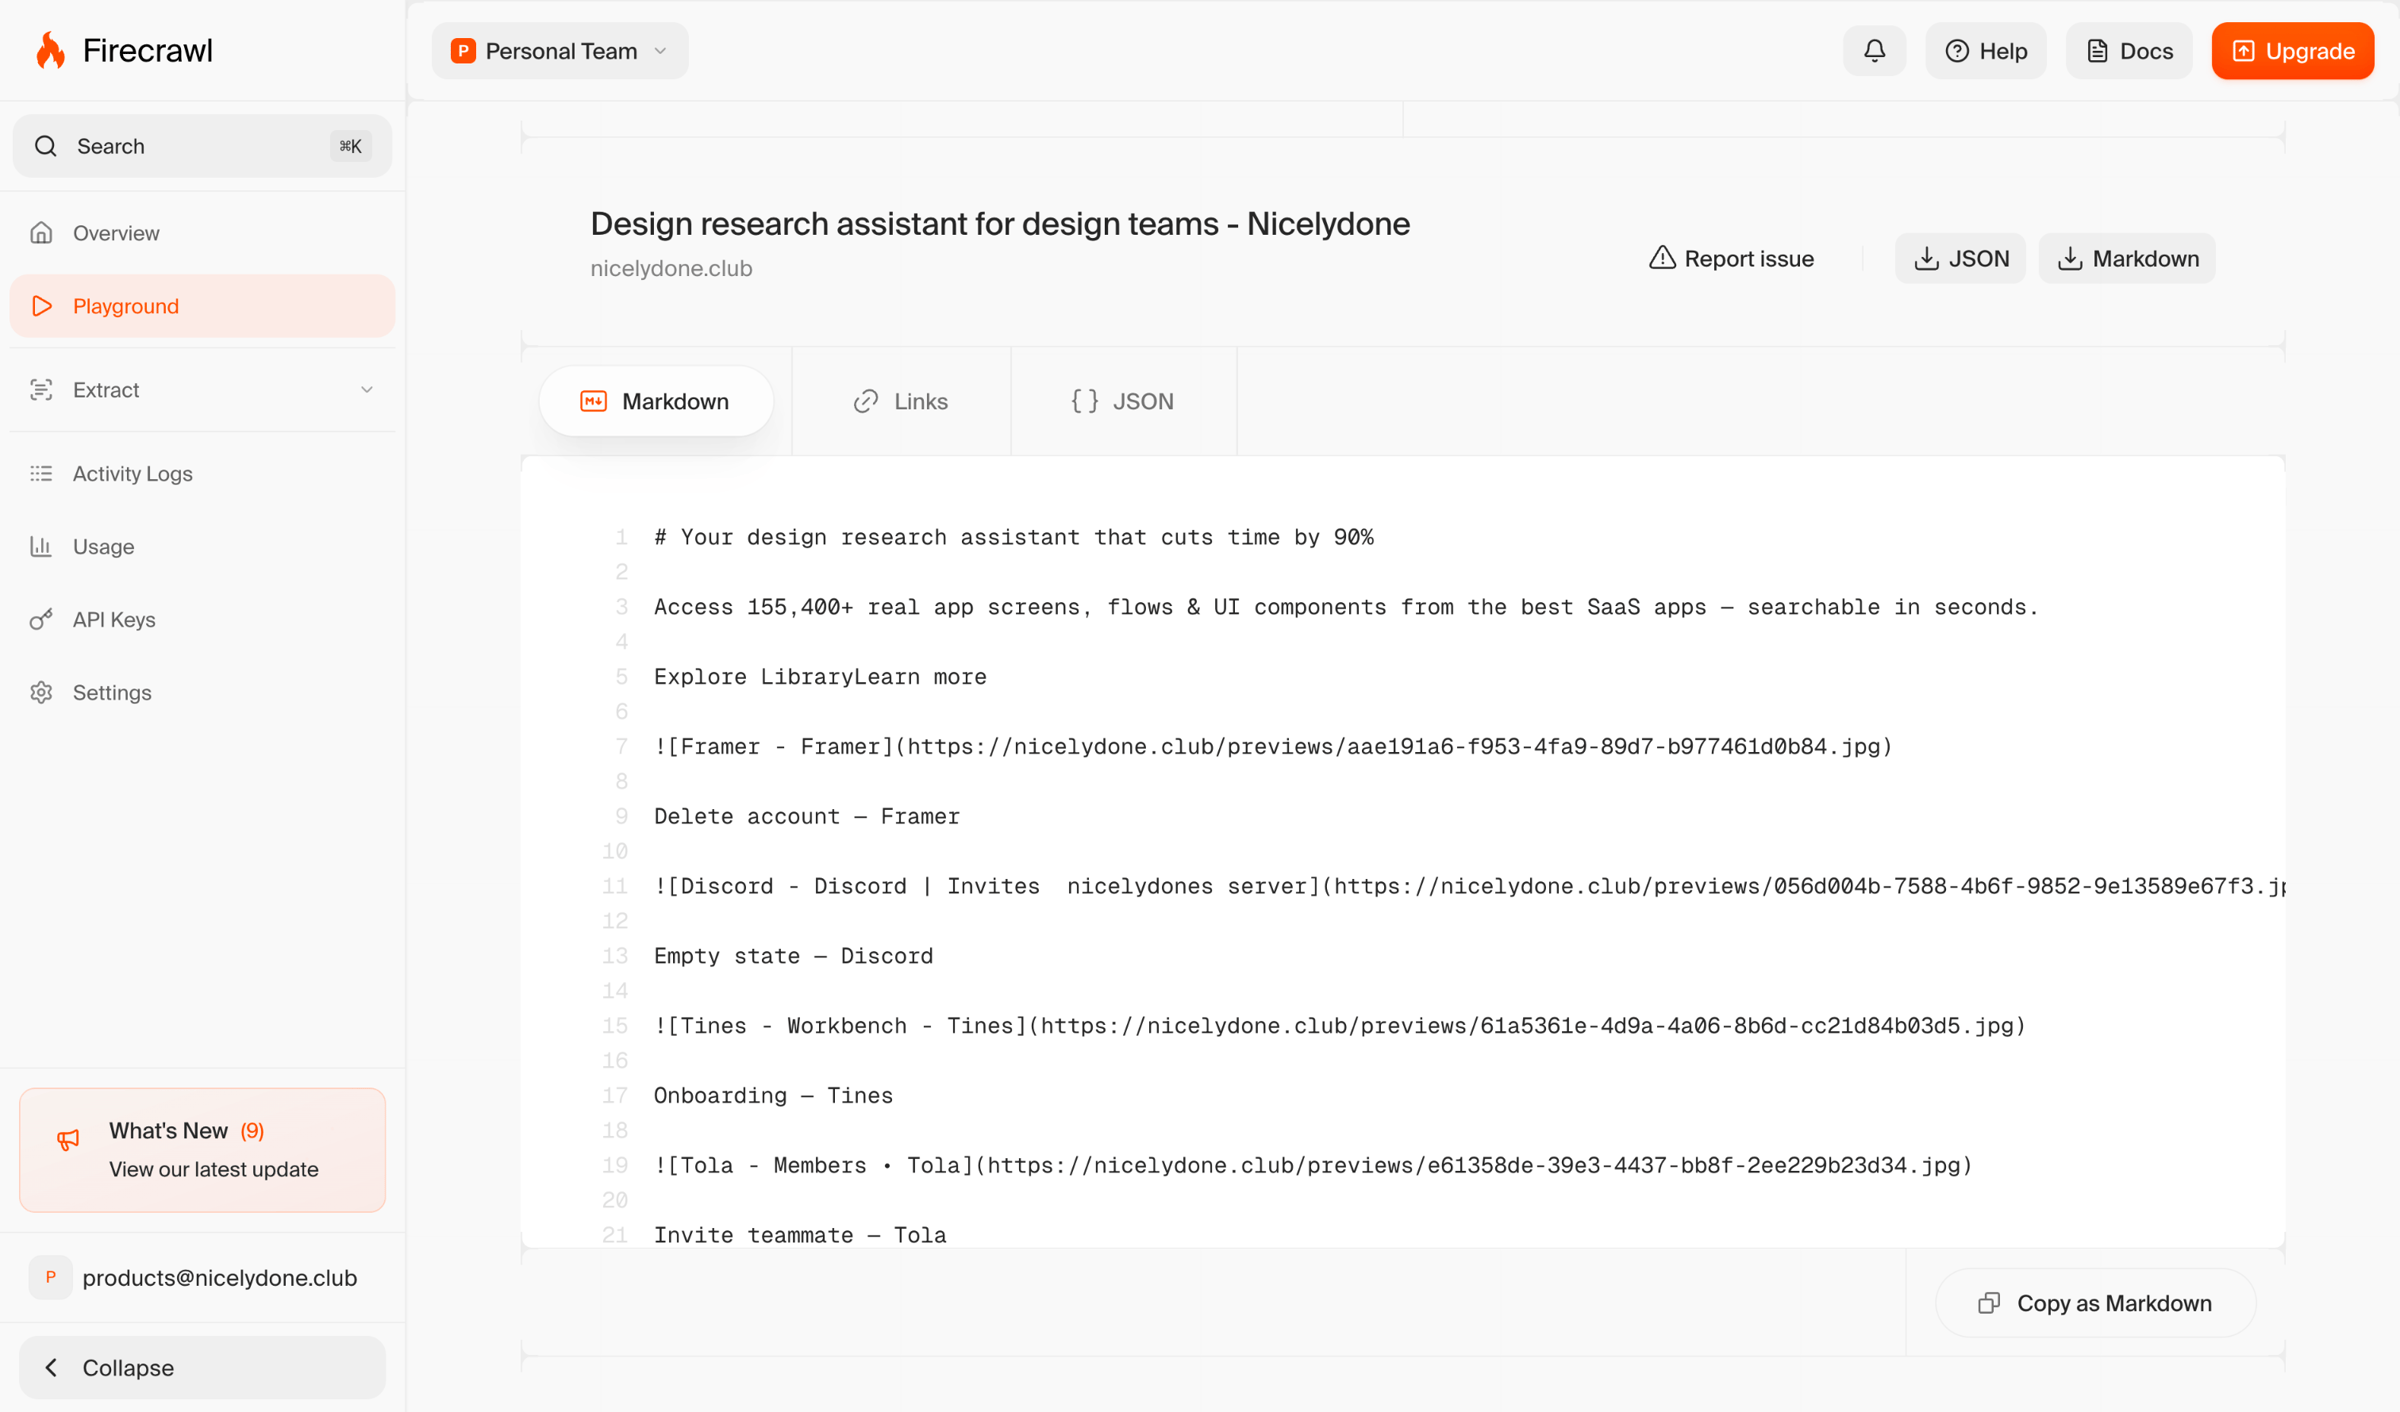Image resolution: width=2400 pixels, height=1412 pixels.
Task: Click the Upgrade arrow icon
Action: (2243, 51)
